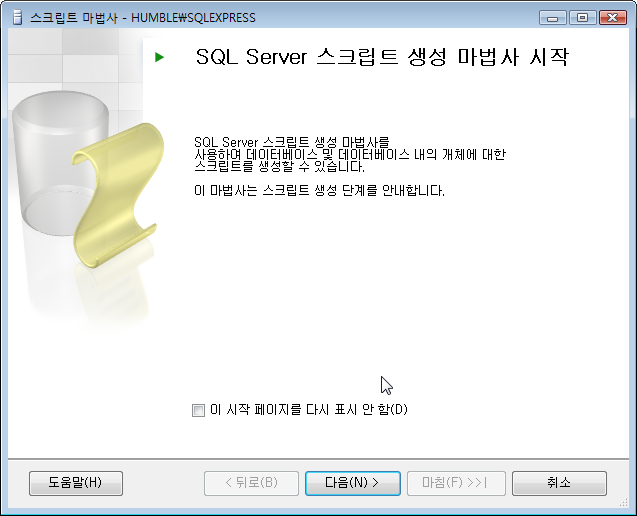Click the 'SQL Server 스크립트 생성 마법사 시작' heading
This screenshot has width=637, height=516.
pos(382,57)
